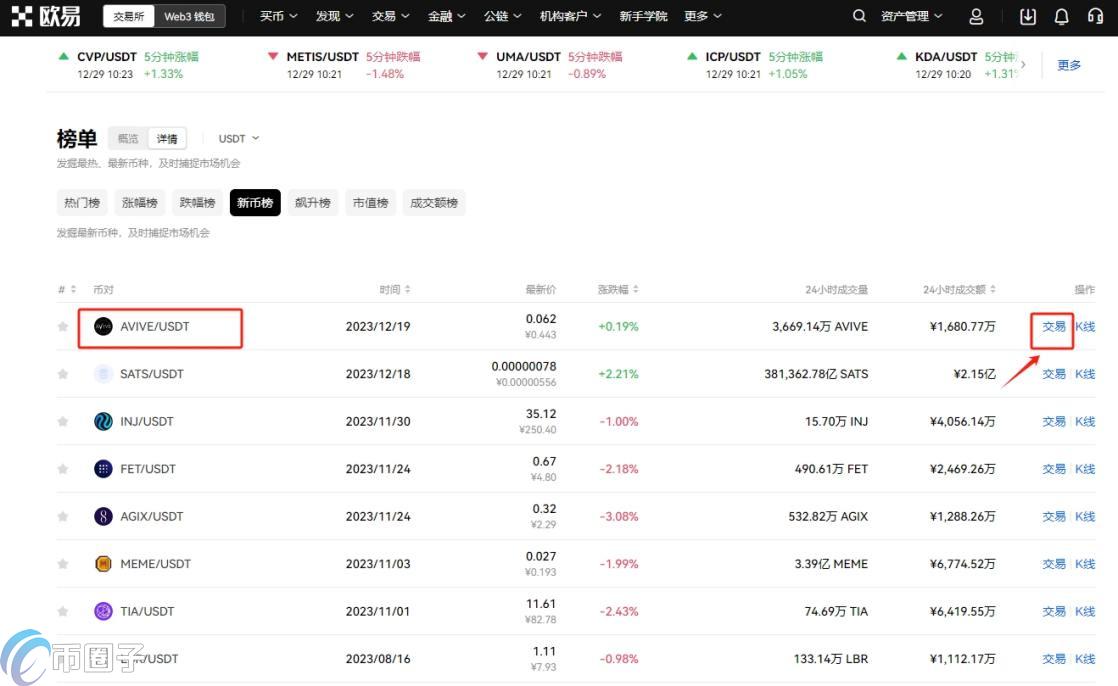Click 更多 beside the ticker strip
This screenshot has height=686, width=1118.
tap(1069, 65)
